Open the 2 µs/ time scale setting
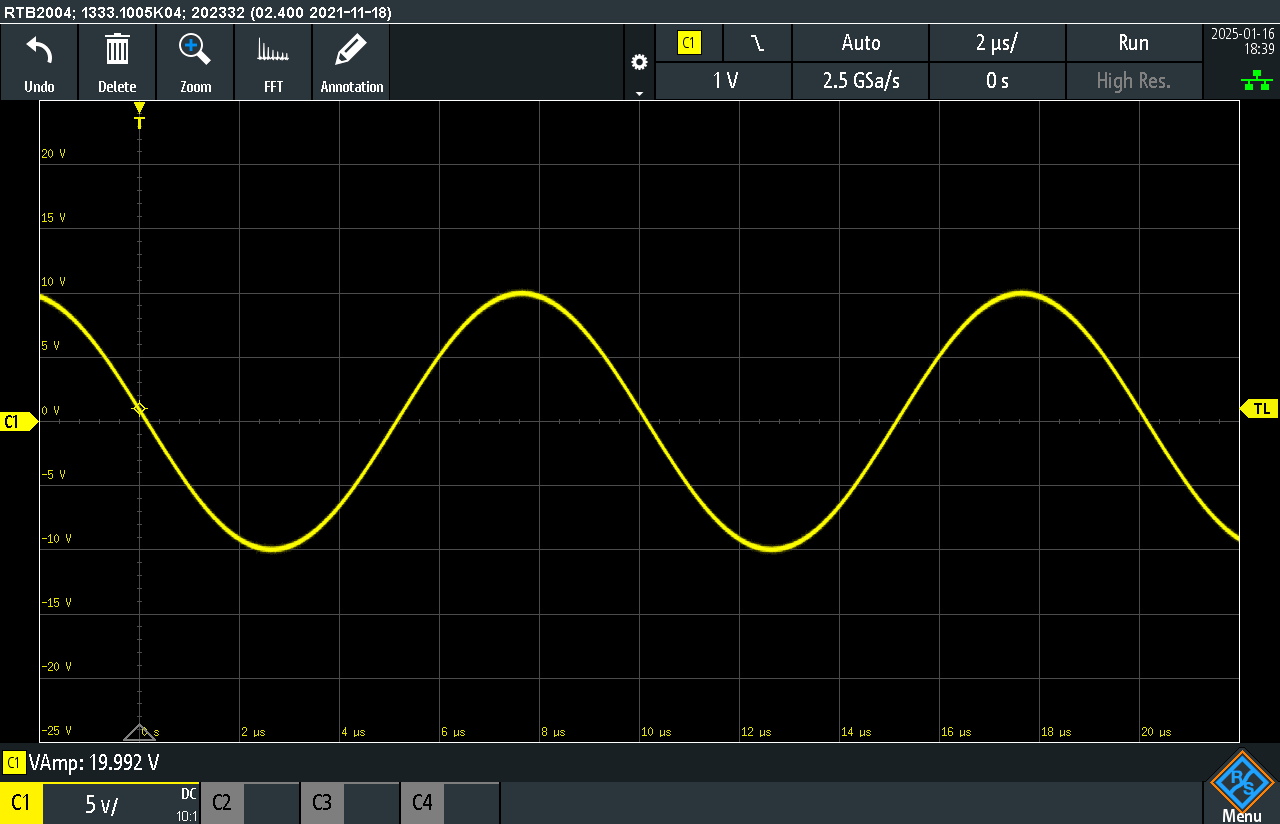1280x824 pixels. (997, 43)
